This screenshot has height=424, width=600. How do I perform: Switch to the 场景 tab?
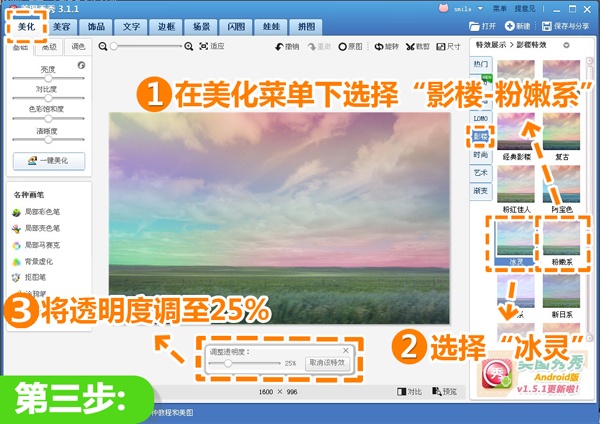click(x=201, y=27)
